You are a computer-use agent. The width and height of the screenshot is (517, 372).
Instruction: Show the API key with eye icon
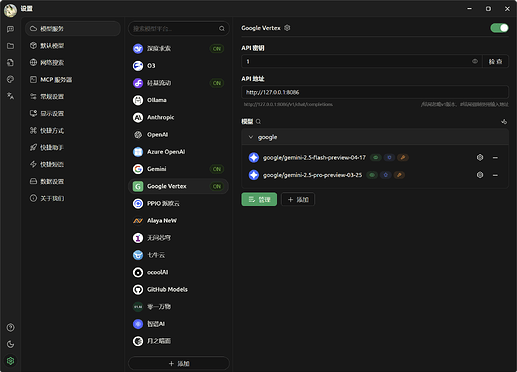[x=475, y=61]
